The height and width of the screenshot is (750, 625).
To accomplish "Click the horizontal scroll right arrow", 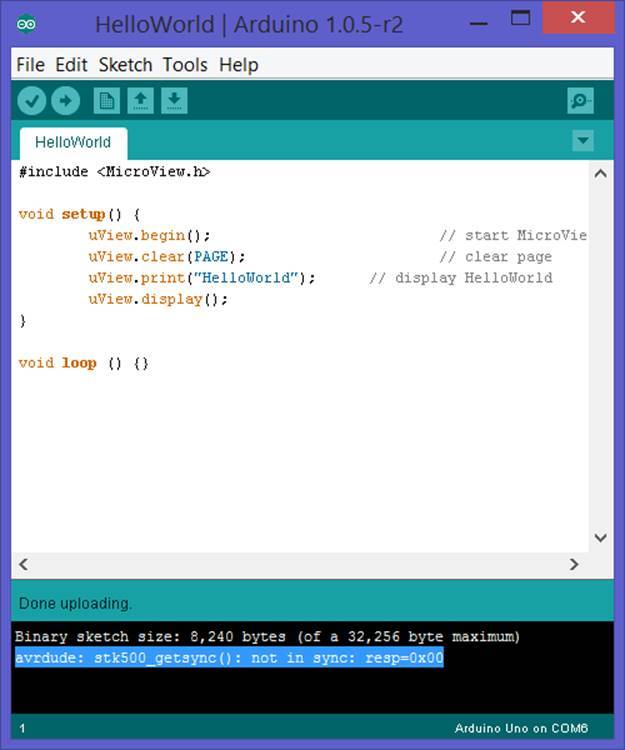I will pyautogui.click(x=574, y=564).
